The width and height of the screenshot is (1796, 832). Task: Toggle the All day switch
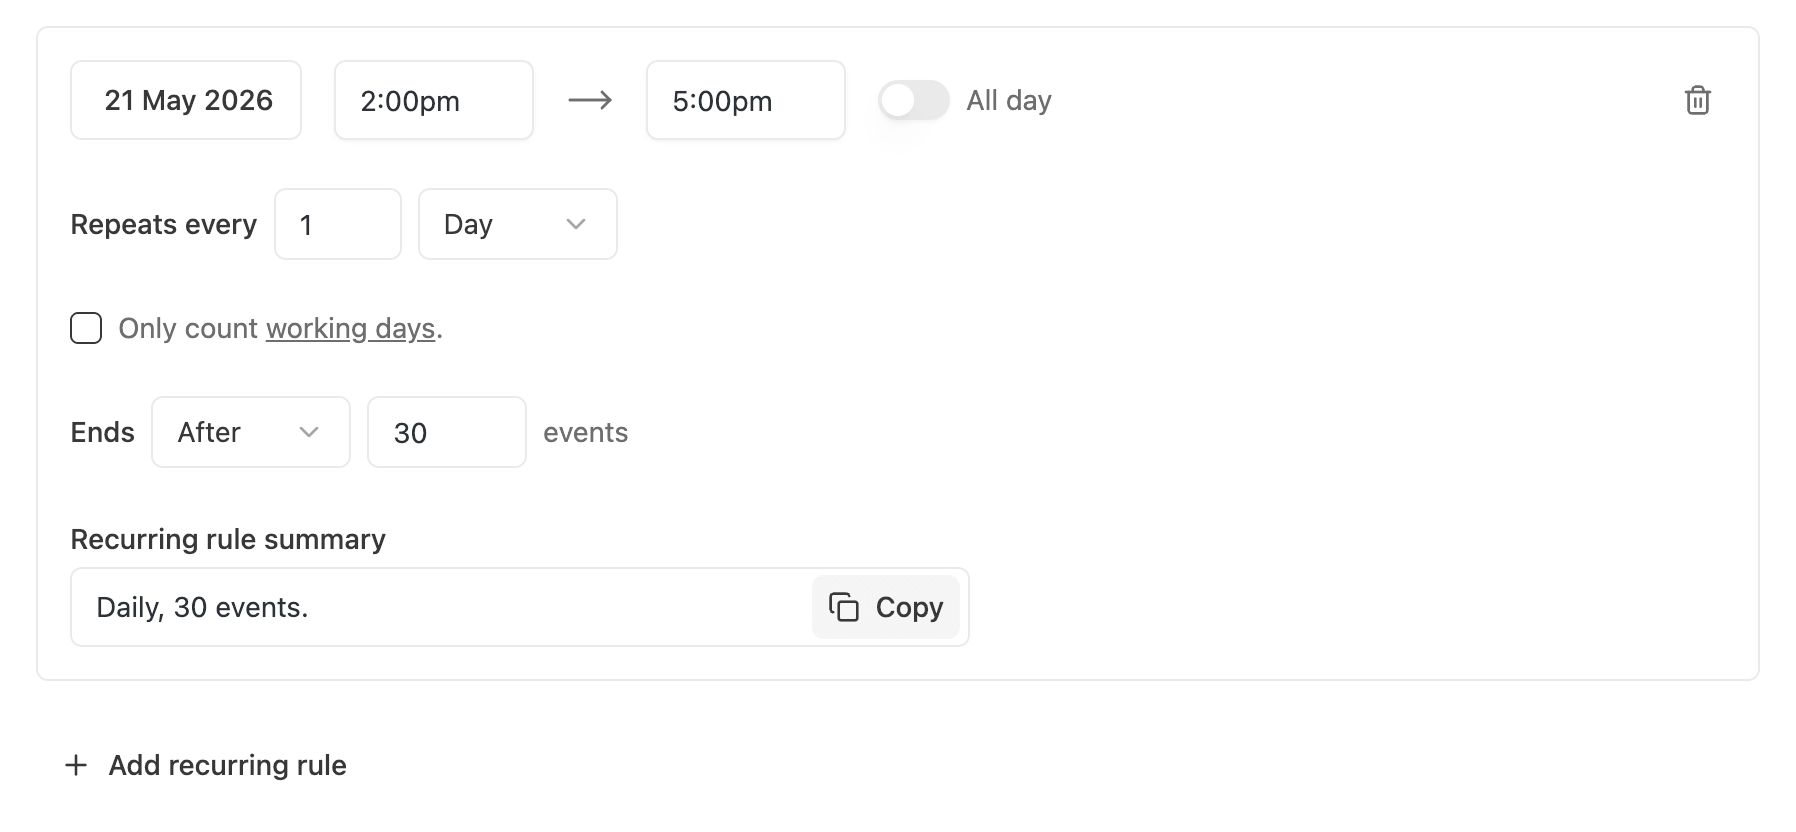913,100
